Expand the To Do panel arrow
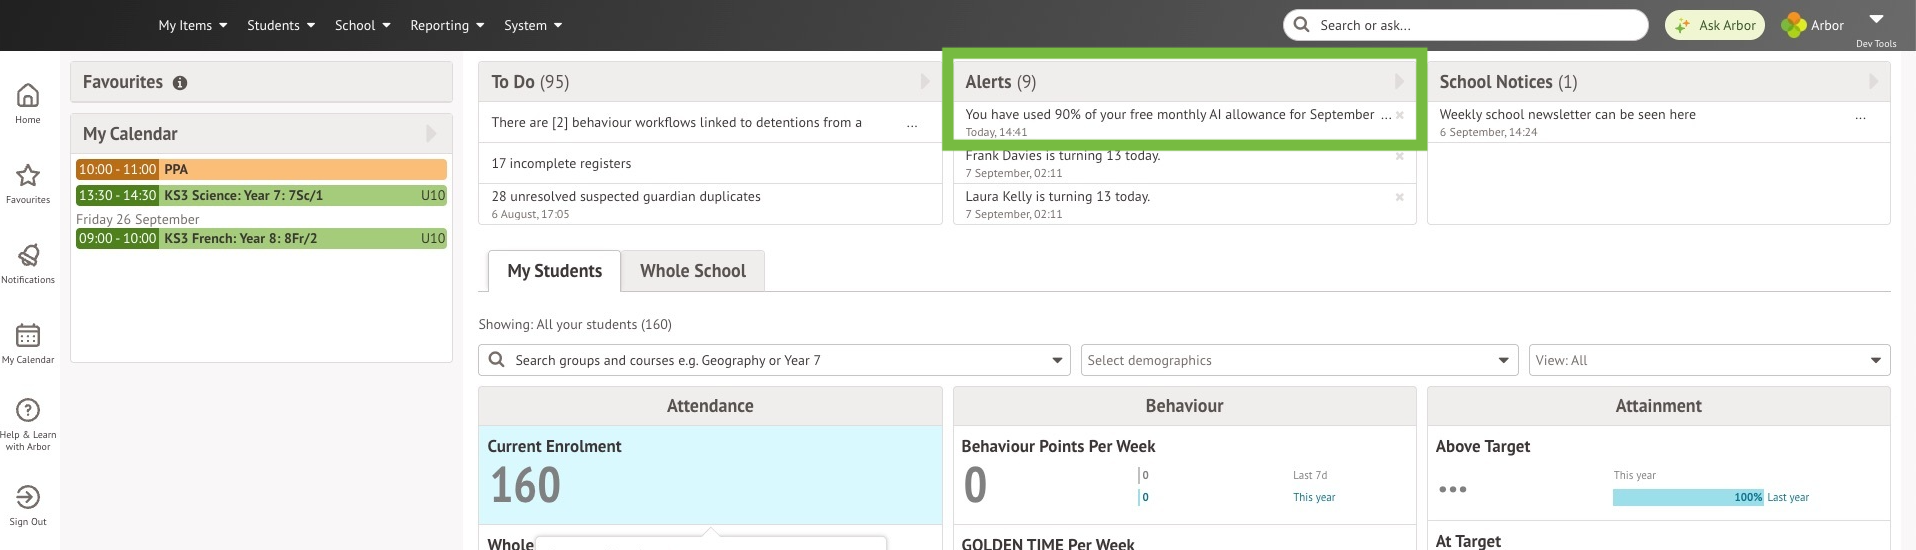The height and width of the screenshot is (550, 1916). pos(925,82)
